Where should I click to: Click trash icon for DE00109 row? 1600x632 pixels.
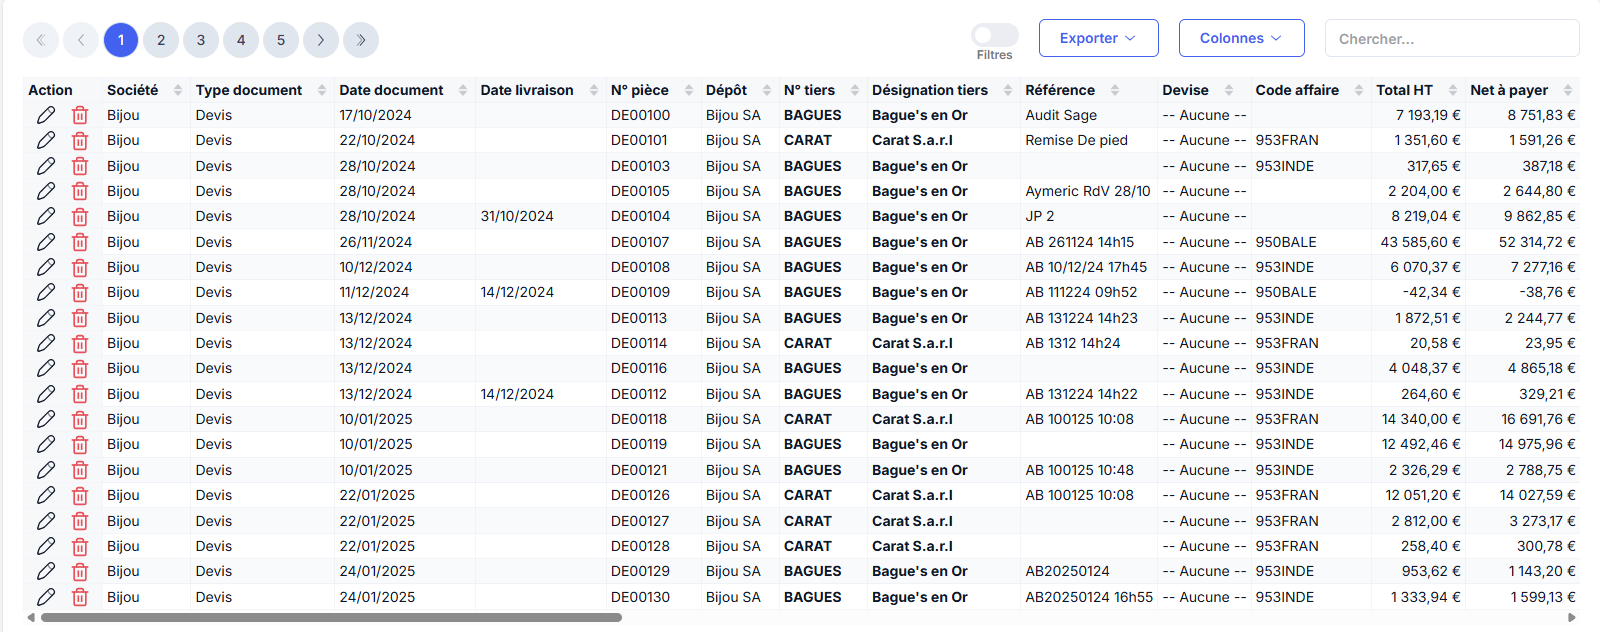[80, 293]
